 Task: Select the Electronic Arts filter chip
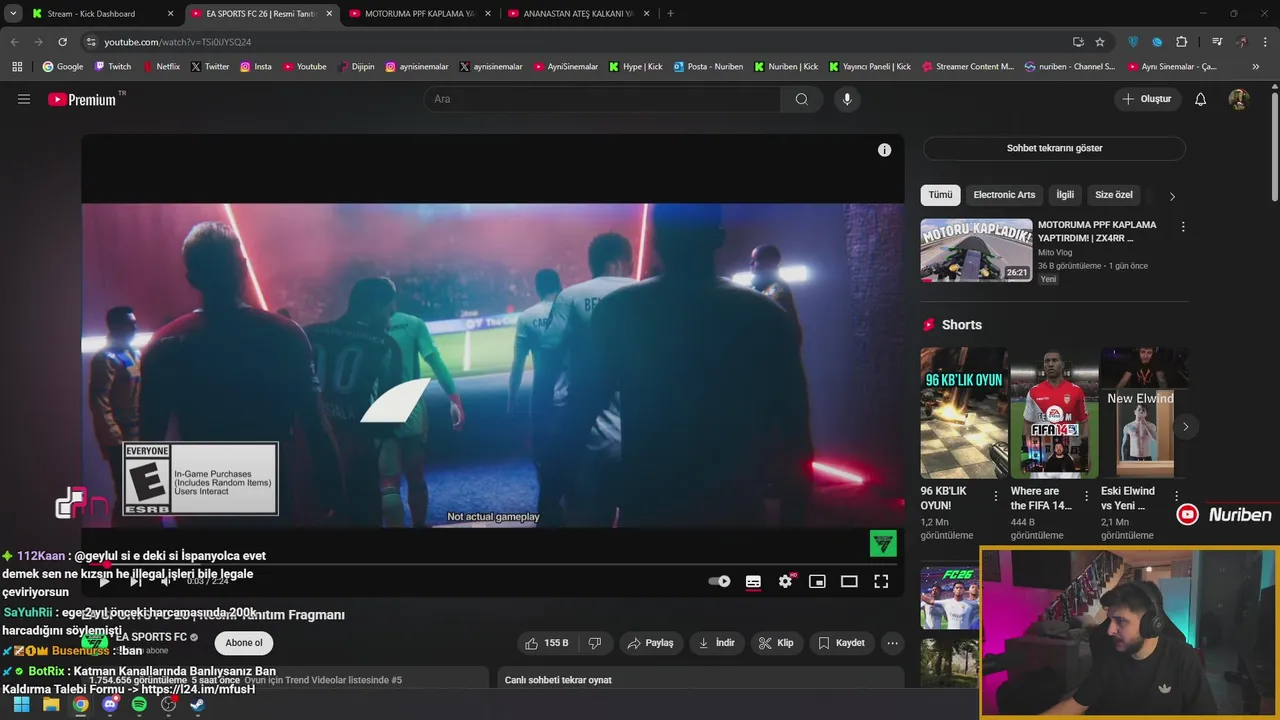tap(1004, 195)
